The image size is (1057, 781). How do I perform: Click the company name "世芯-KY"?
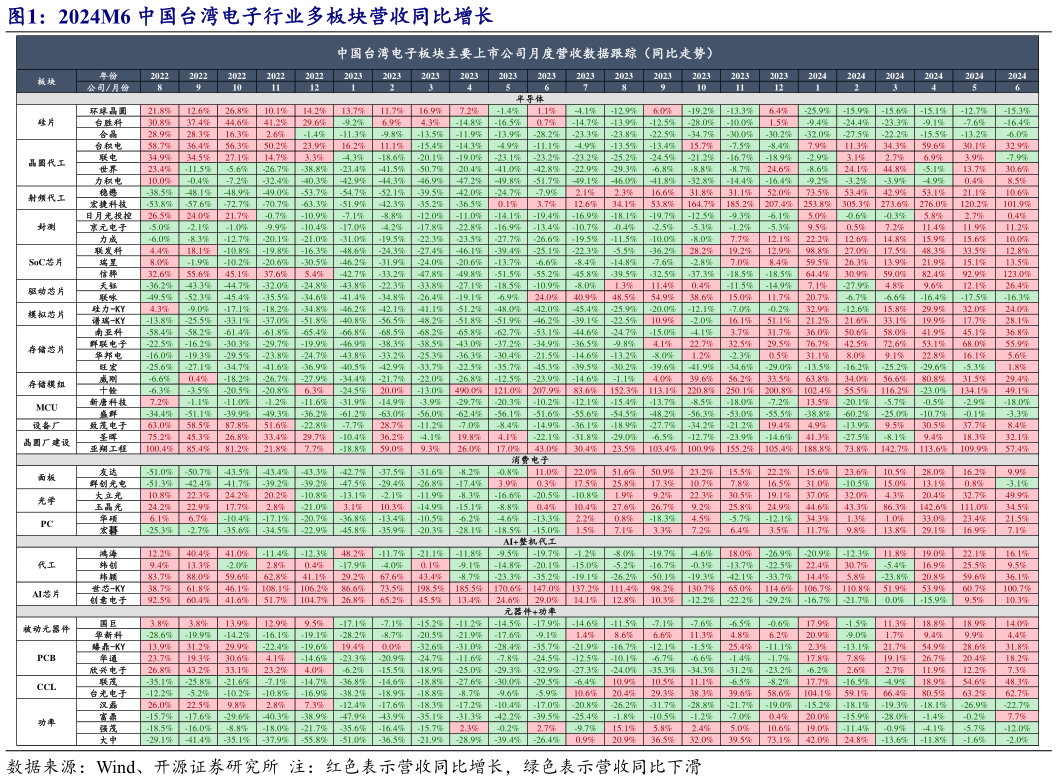[109, 589]
